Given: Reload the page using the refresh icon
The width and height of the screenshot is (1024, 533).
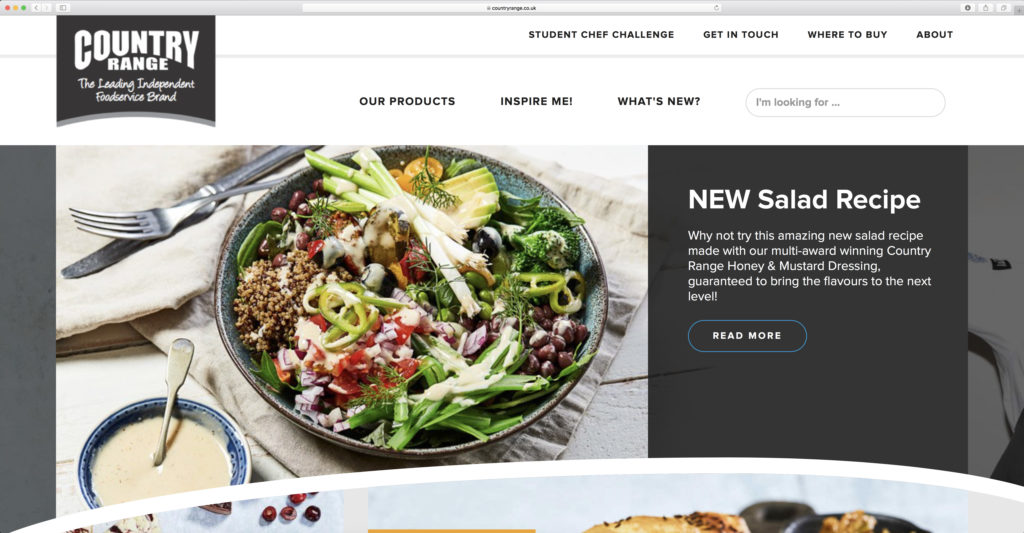Looking at the screenshot, I should click(716, 8).
